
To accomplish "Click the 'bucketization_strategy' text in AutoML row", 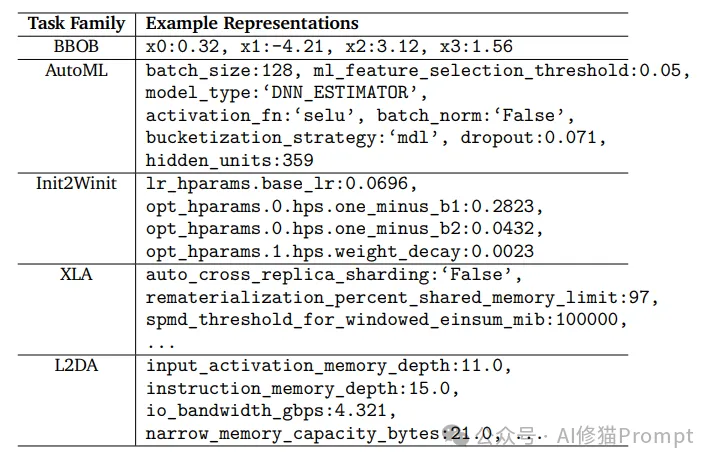I will coord(261,138).
